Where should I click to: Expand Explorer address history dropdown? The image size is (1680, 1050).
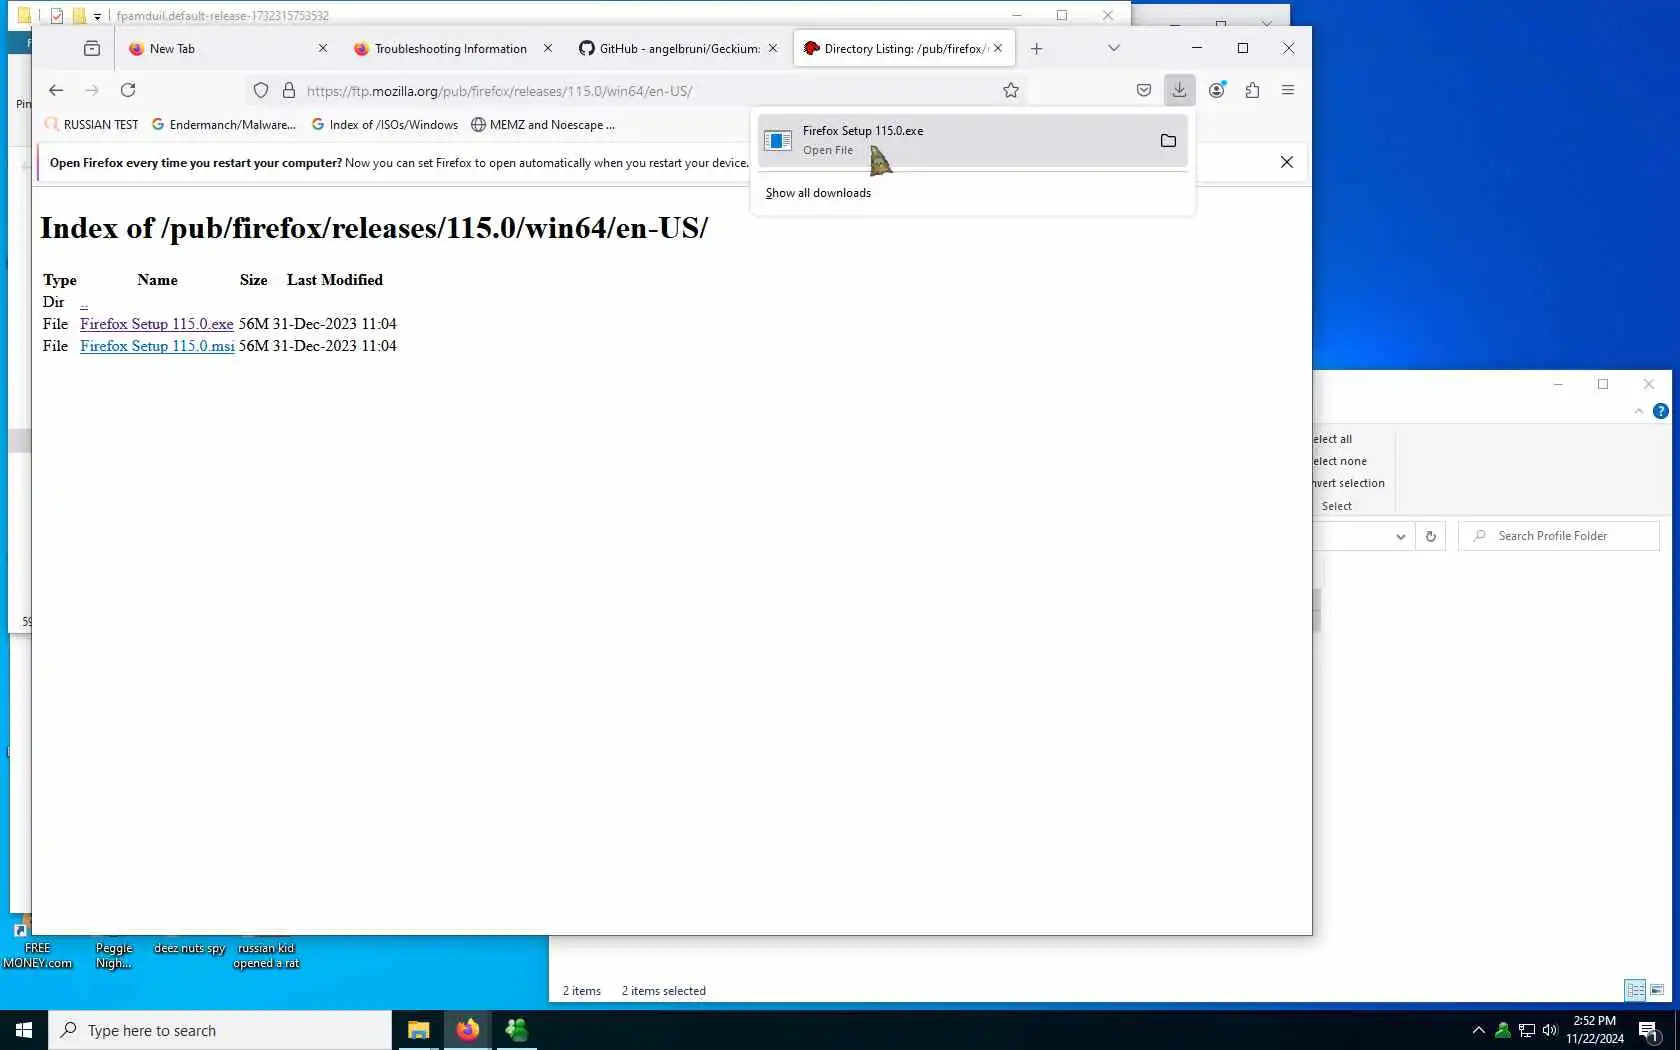tap(1401, 536)
